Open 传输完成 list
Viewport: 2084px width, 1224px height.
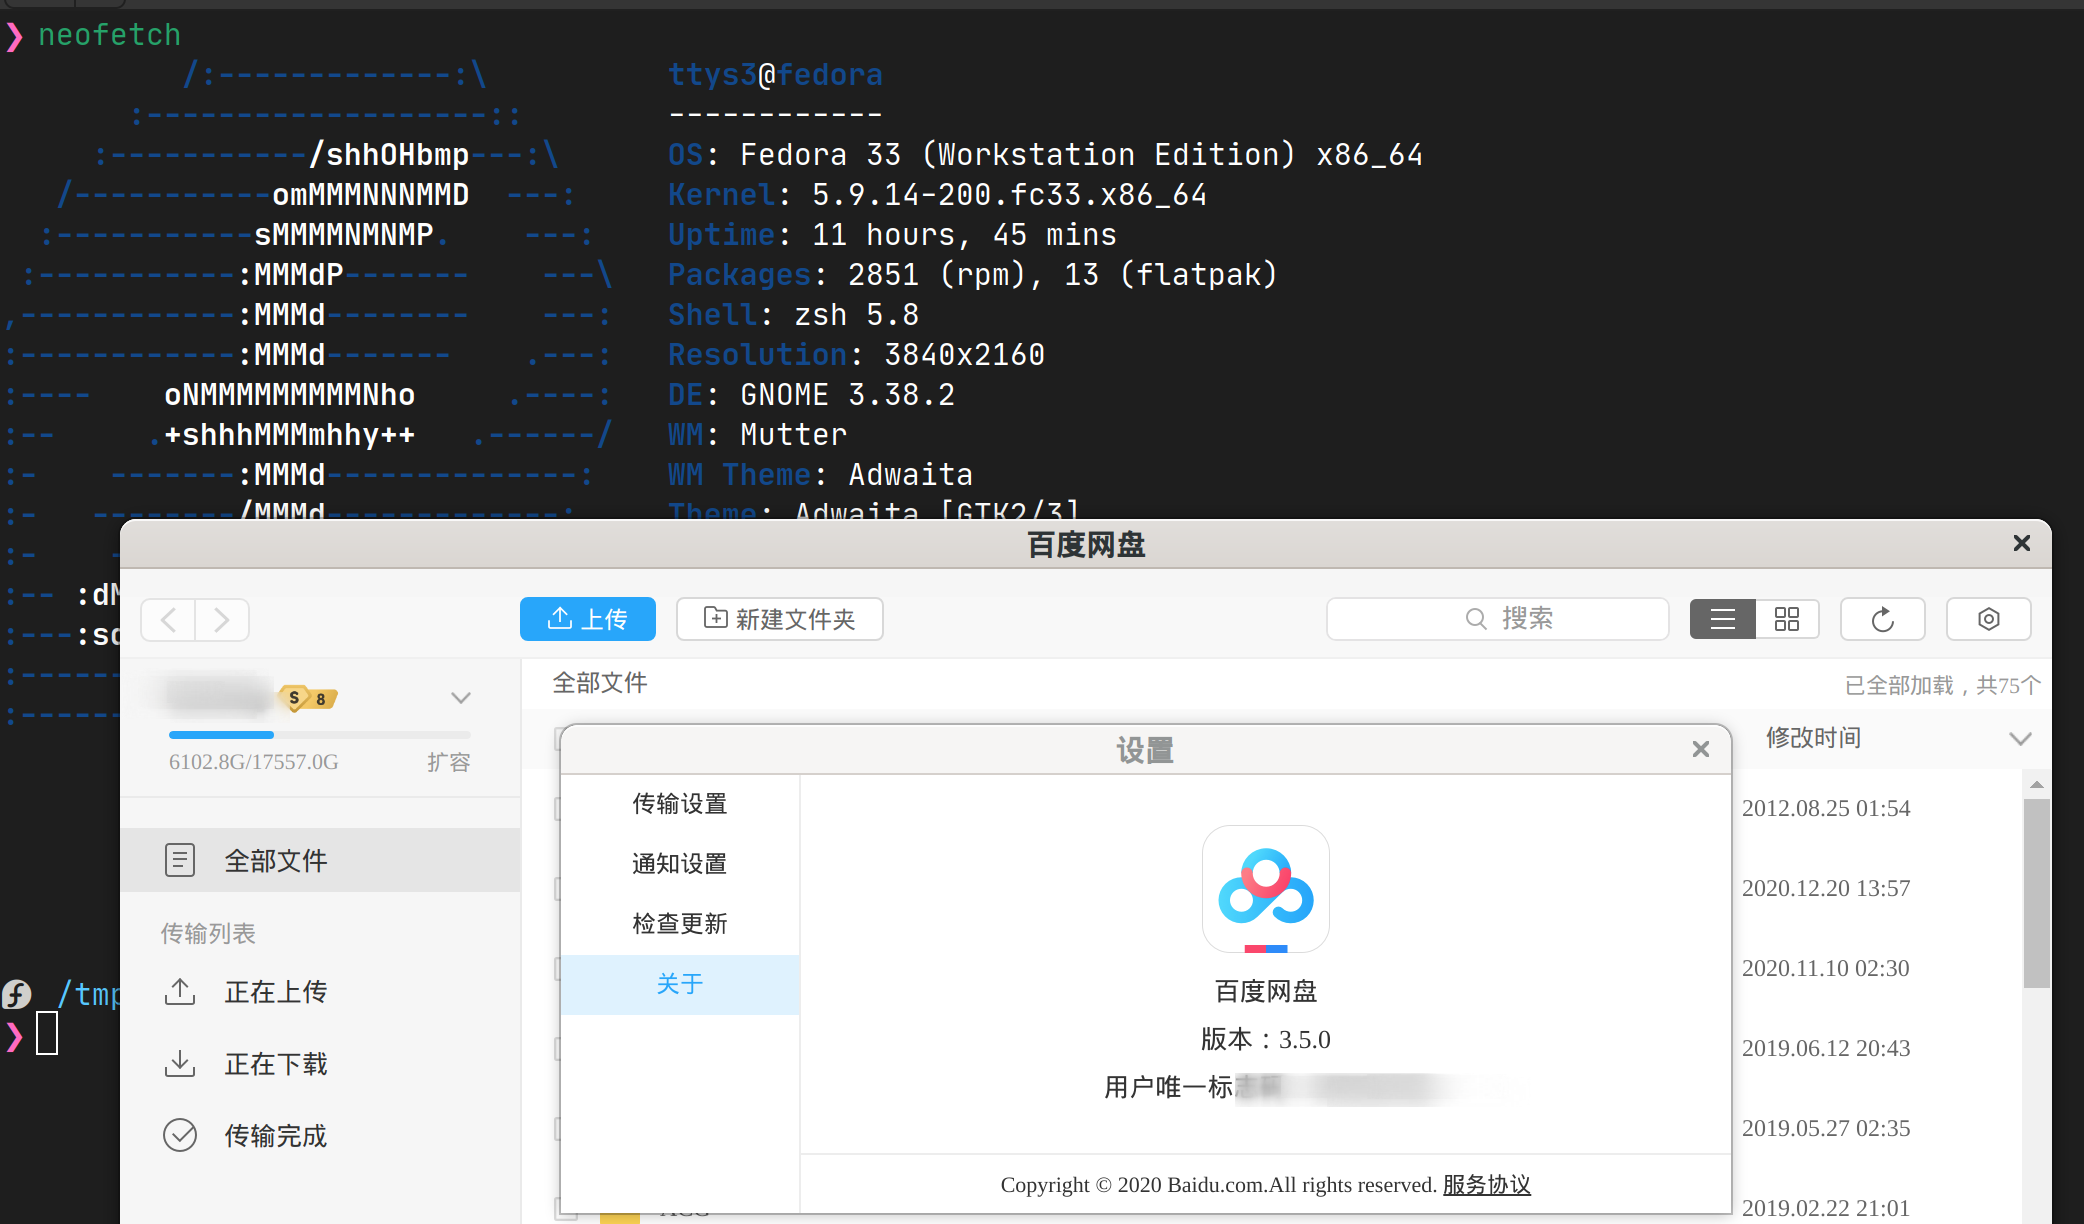coord(276,1136)
